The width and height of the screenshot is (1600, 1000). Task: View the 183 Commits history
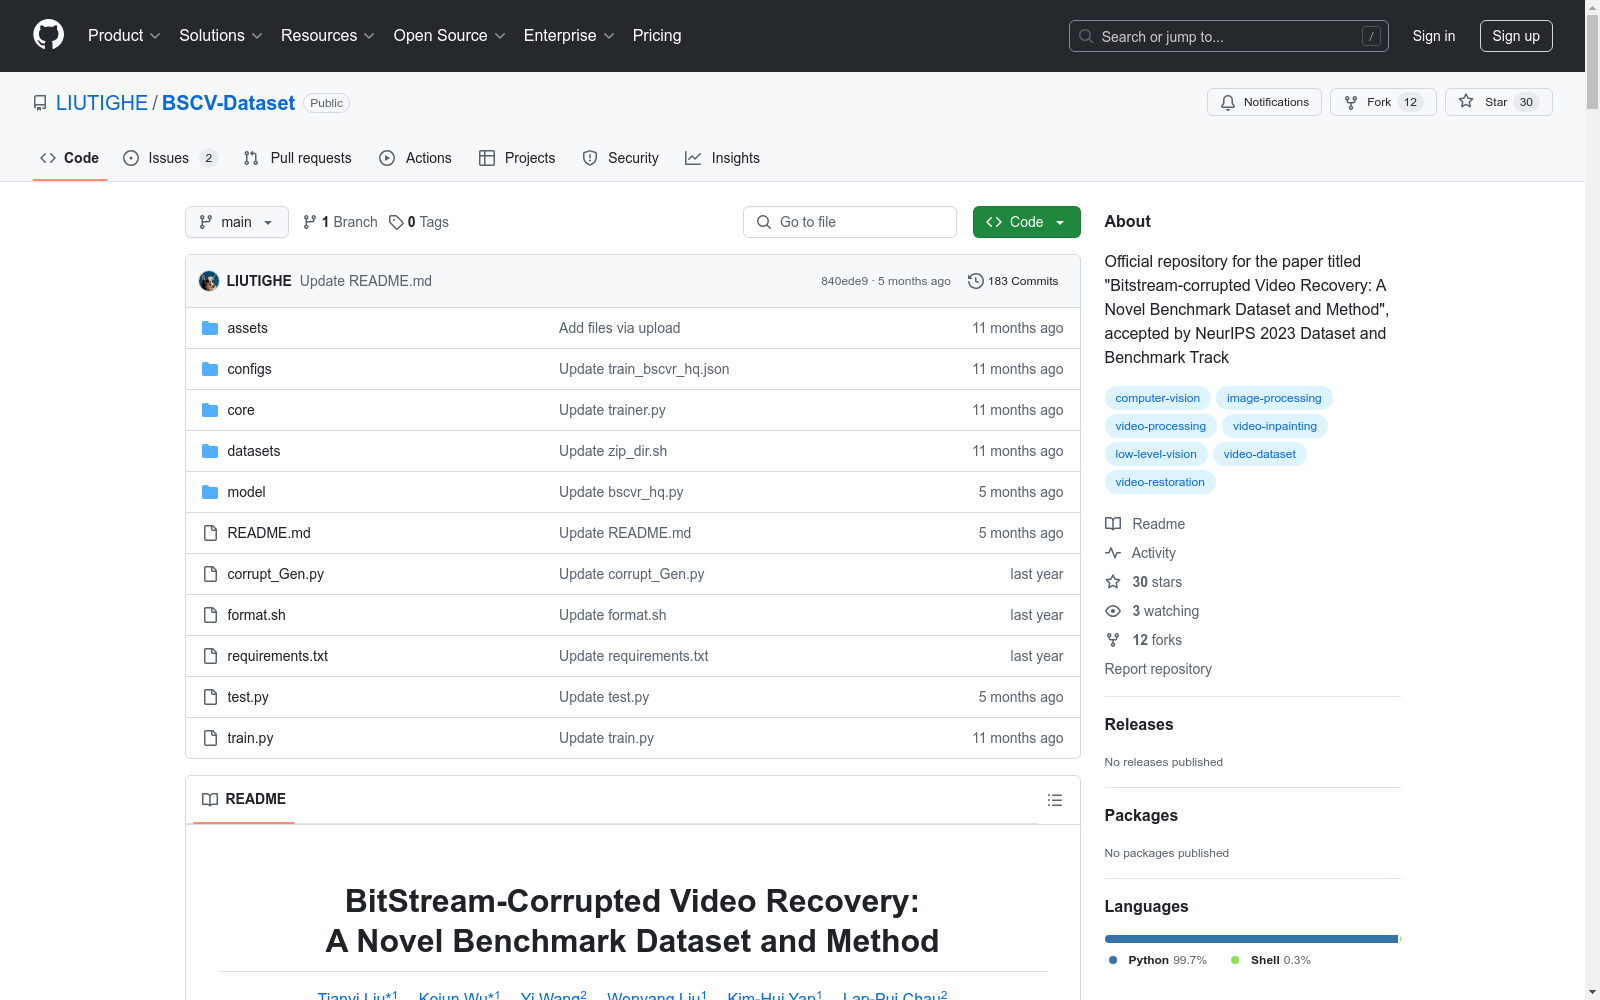[x=1013, y=281]
